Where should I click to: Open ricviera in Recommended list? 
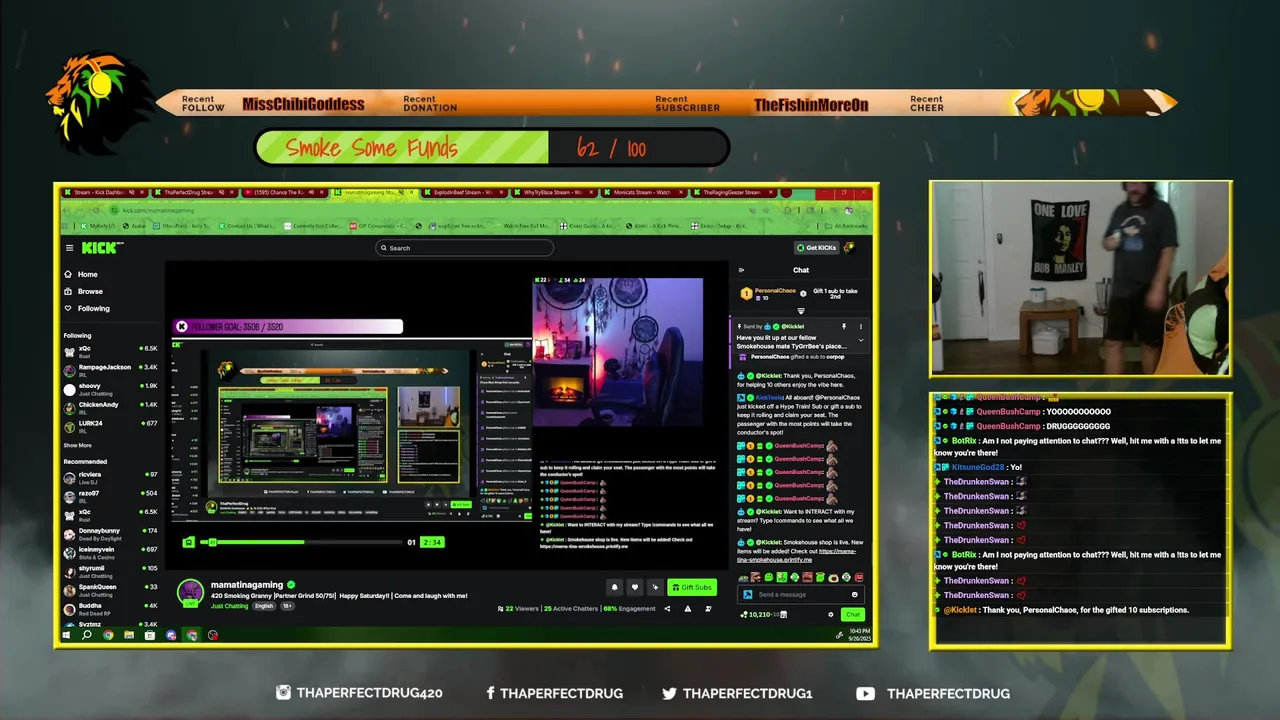point(110,476)
